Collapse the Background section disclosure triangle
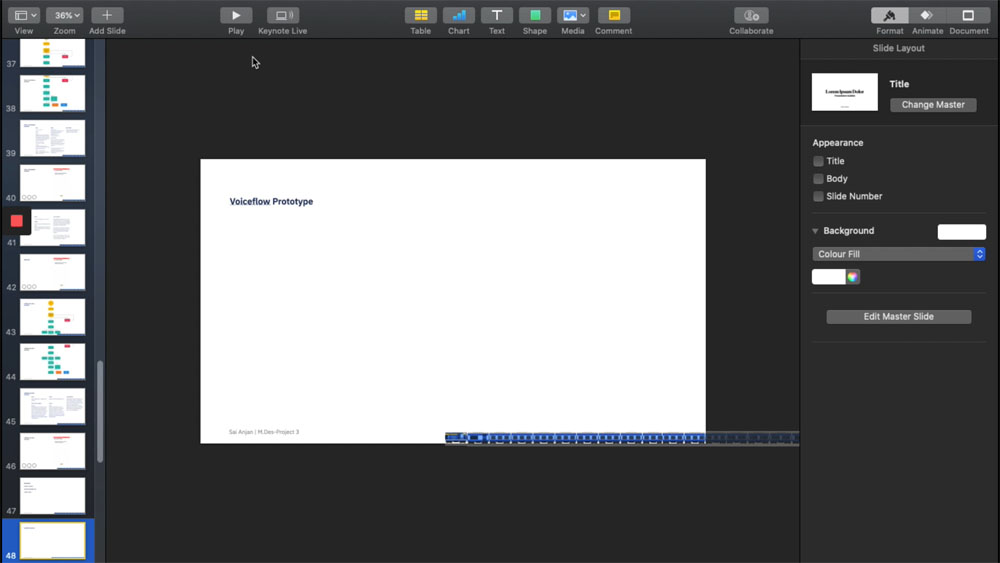The width and height of the screenshot is (1000, 563). [815, 231]
